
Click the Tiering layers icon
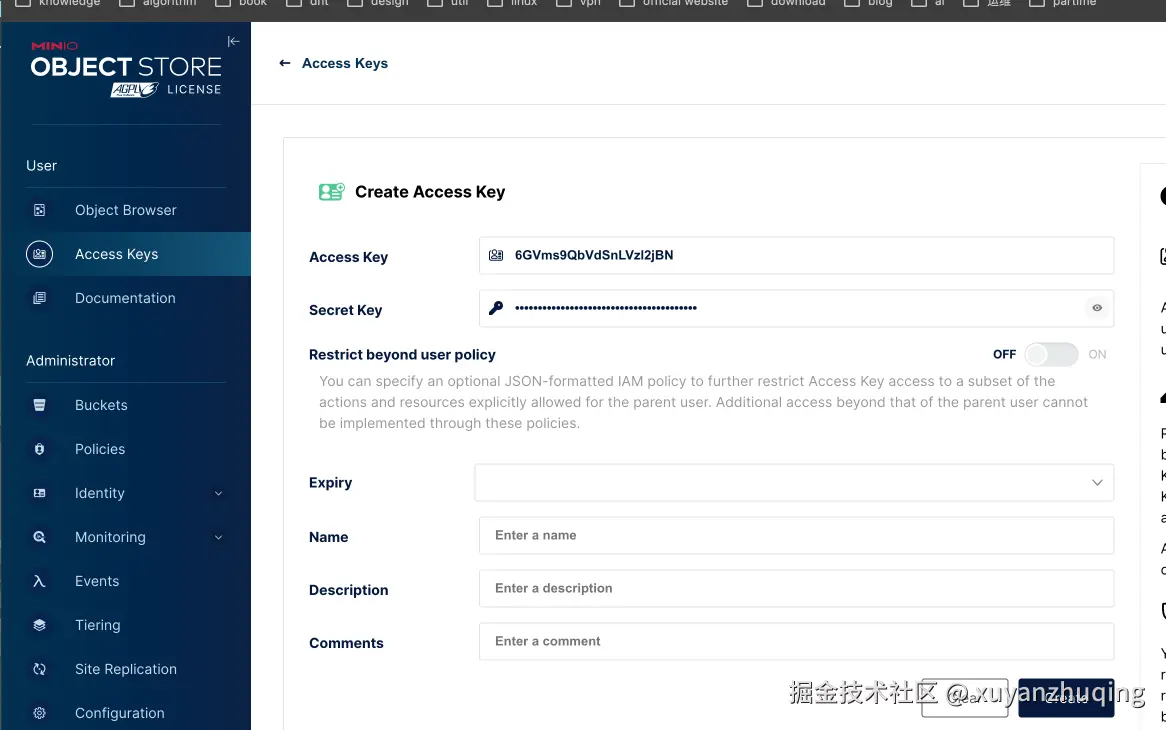point(39,625)
